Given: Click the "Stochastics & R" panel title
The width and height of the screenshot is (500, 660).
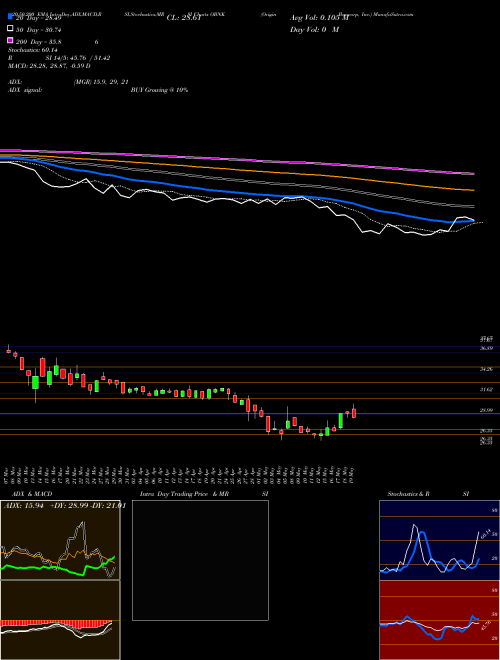Looking at the screenshot, I should (x=409, y=494).
